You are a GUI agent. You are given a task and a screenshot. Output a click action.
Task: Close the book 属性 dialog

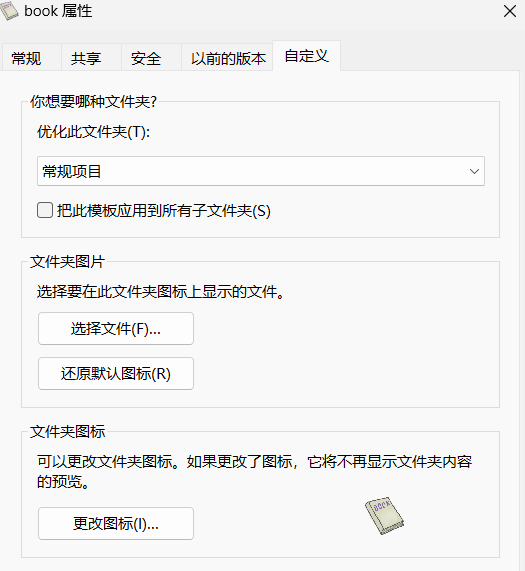tap(510, 11)
